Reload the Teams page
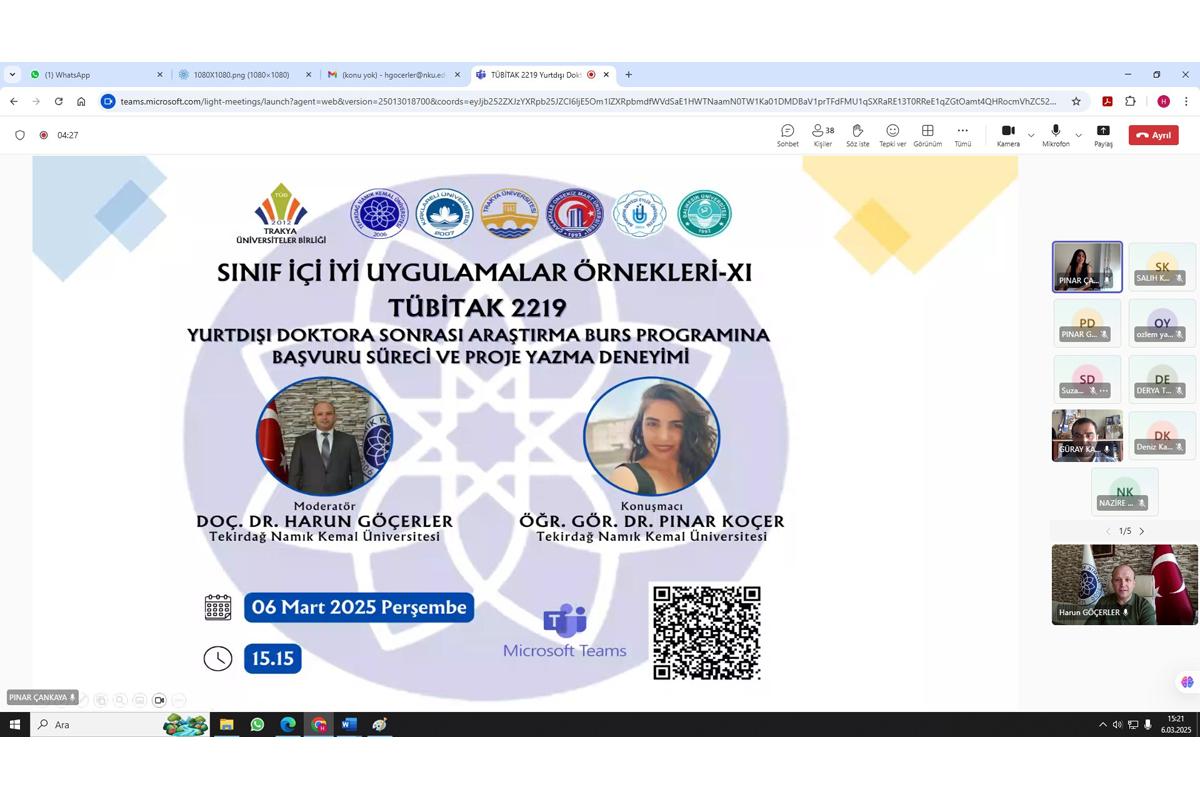1200x800 pixels. tap(58, 101)
